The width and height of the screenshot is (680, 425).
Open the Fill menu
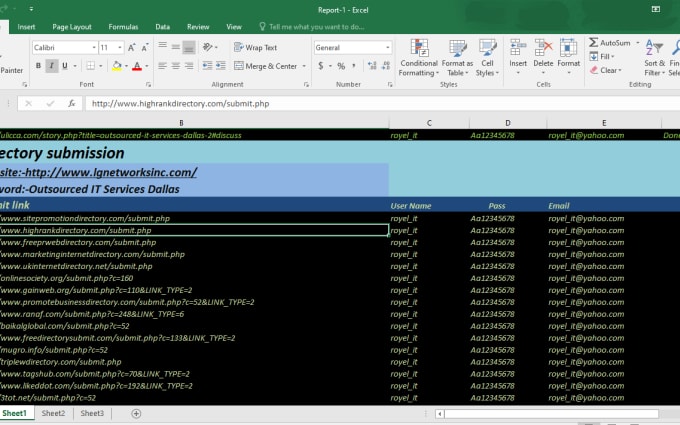tap(602, 56)
